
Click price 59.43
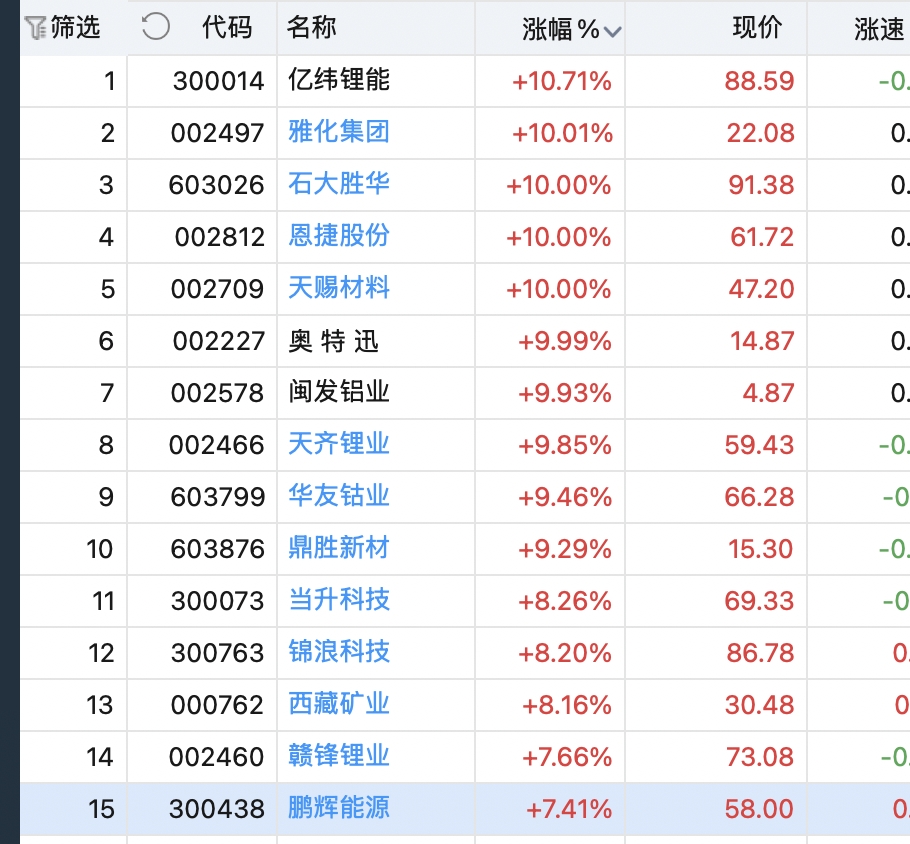pyautogui.click(x=759, y=446)
